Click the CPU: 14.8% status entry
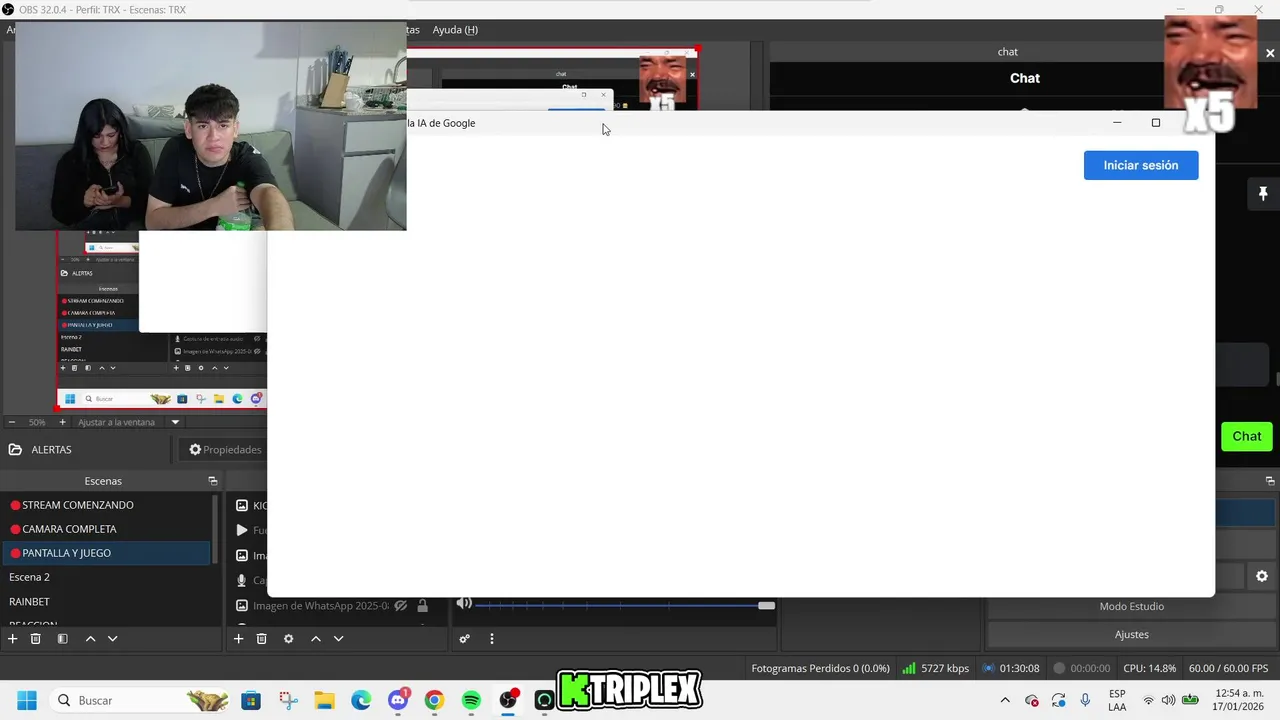The width and height of the screenshot is (1280, 720). point(1149,668)
